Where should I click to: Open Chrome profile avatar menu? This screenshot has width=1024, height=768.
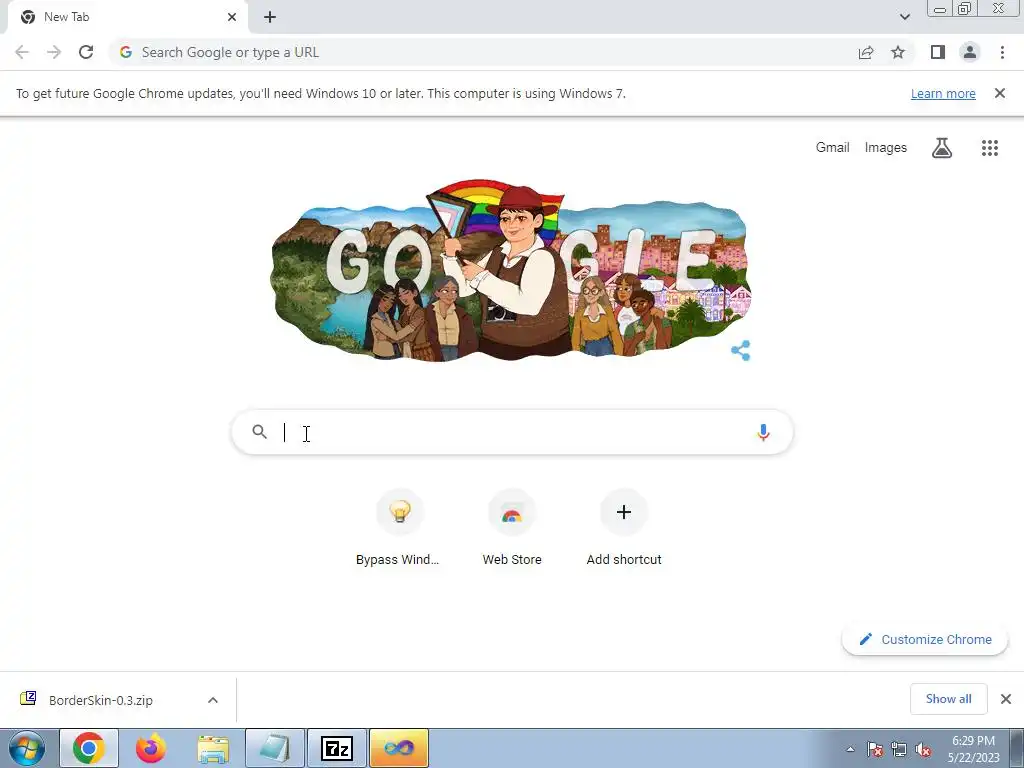tap(970, 52)
